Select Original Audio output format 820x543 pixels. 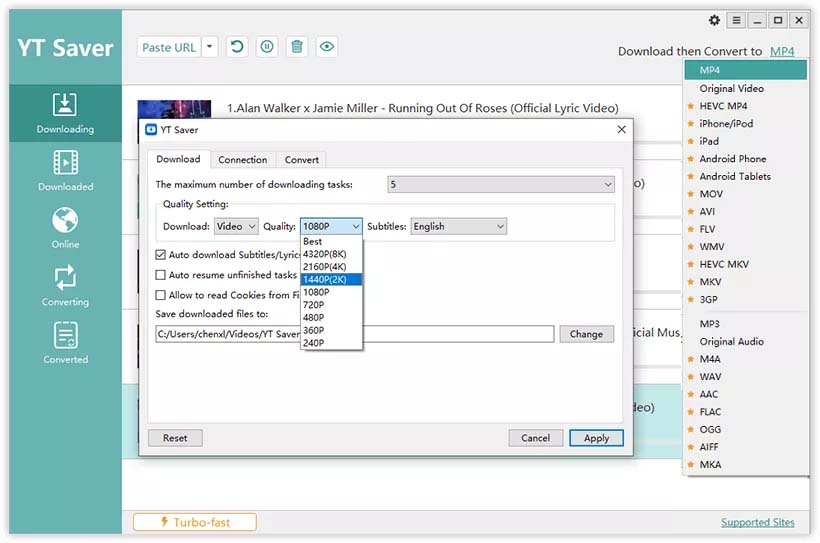click(x=746, y=342)
